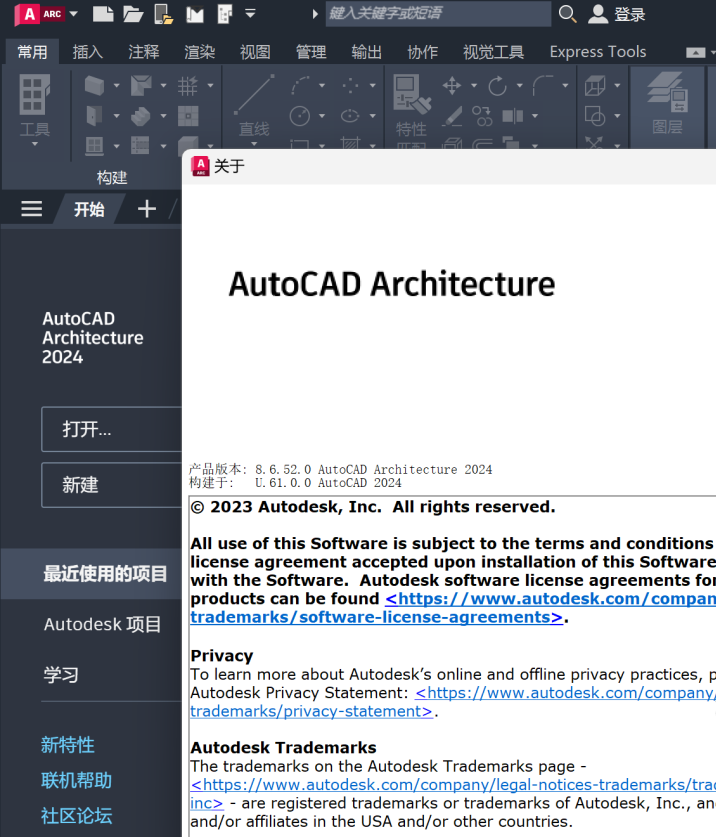
Task: Select the Roof Slab tool icon
Action: [141, 85]
